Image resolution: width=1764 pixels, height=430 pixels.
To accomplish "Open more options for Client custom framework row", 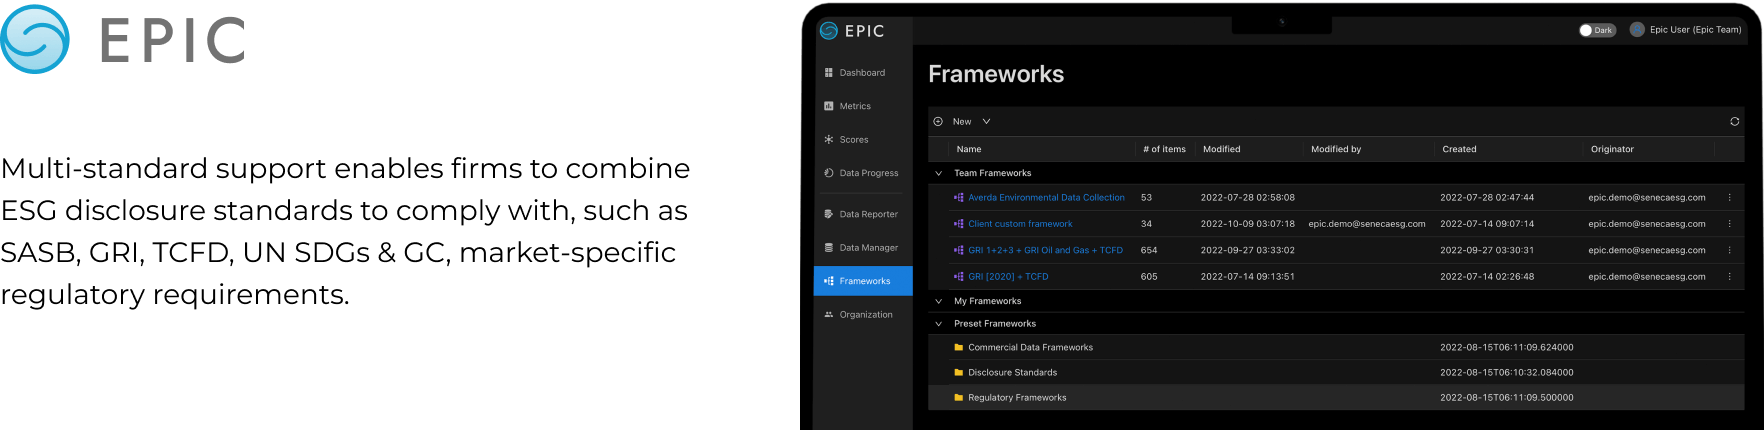I will pyautogui.click(x=1729, y=224).
